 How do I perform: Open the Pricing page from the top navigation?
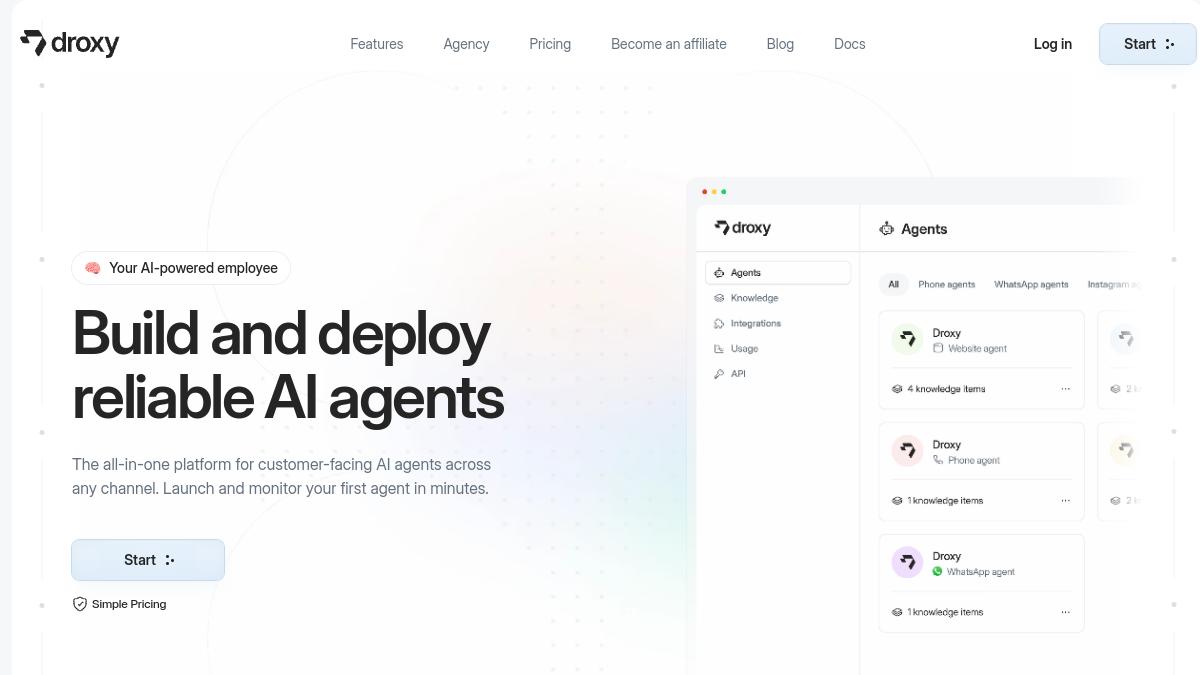click(550, 44)
